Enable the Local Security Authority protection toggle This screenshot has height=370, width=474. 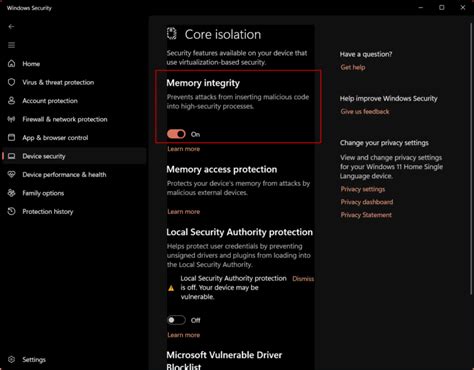(176, 320)
